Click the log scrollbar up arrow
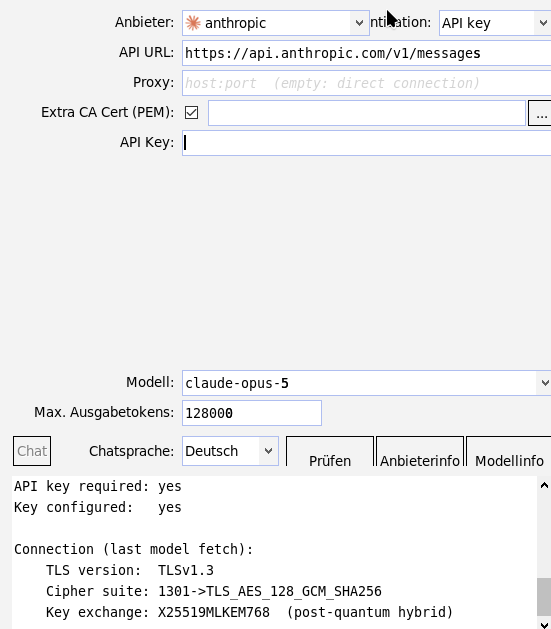551x629 pixels. [544, 485]
